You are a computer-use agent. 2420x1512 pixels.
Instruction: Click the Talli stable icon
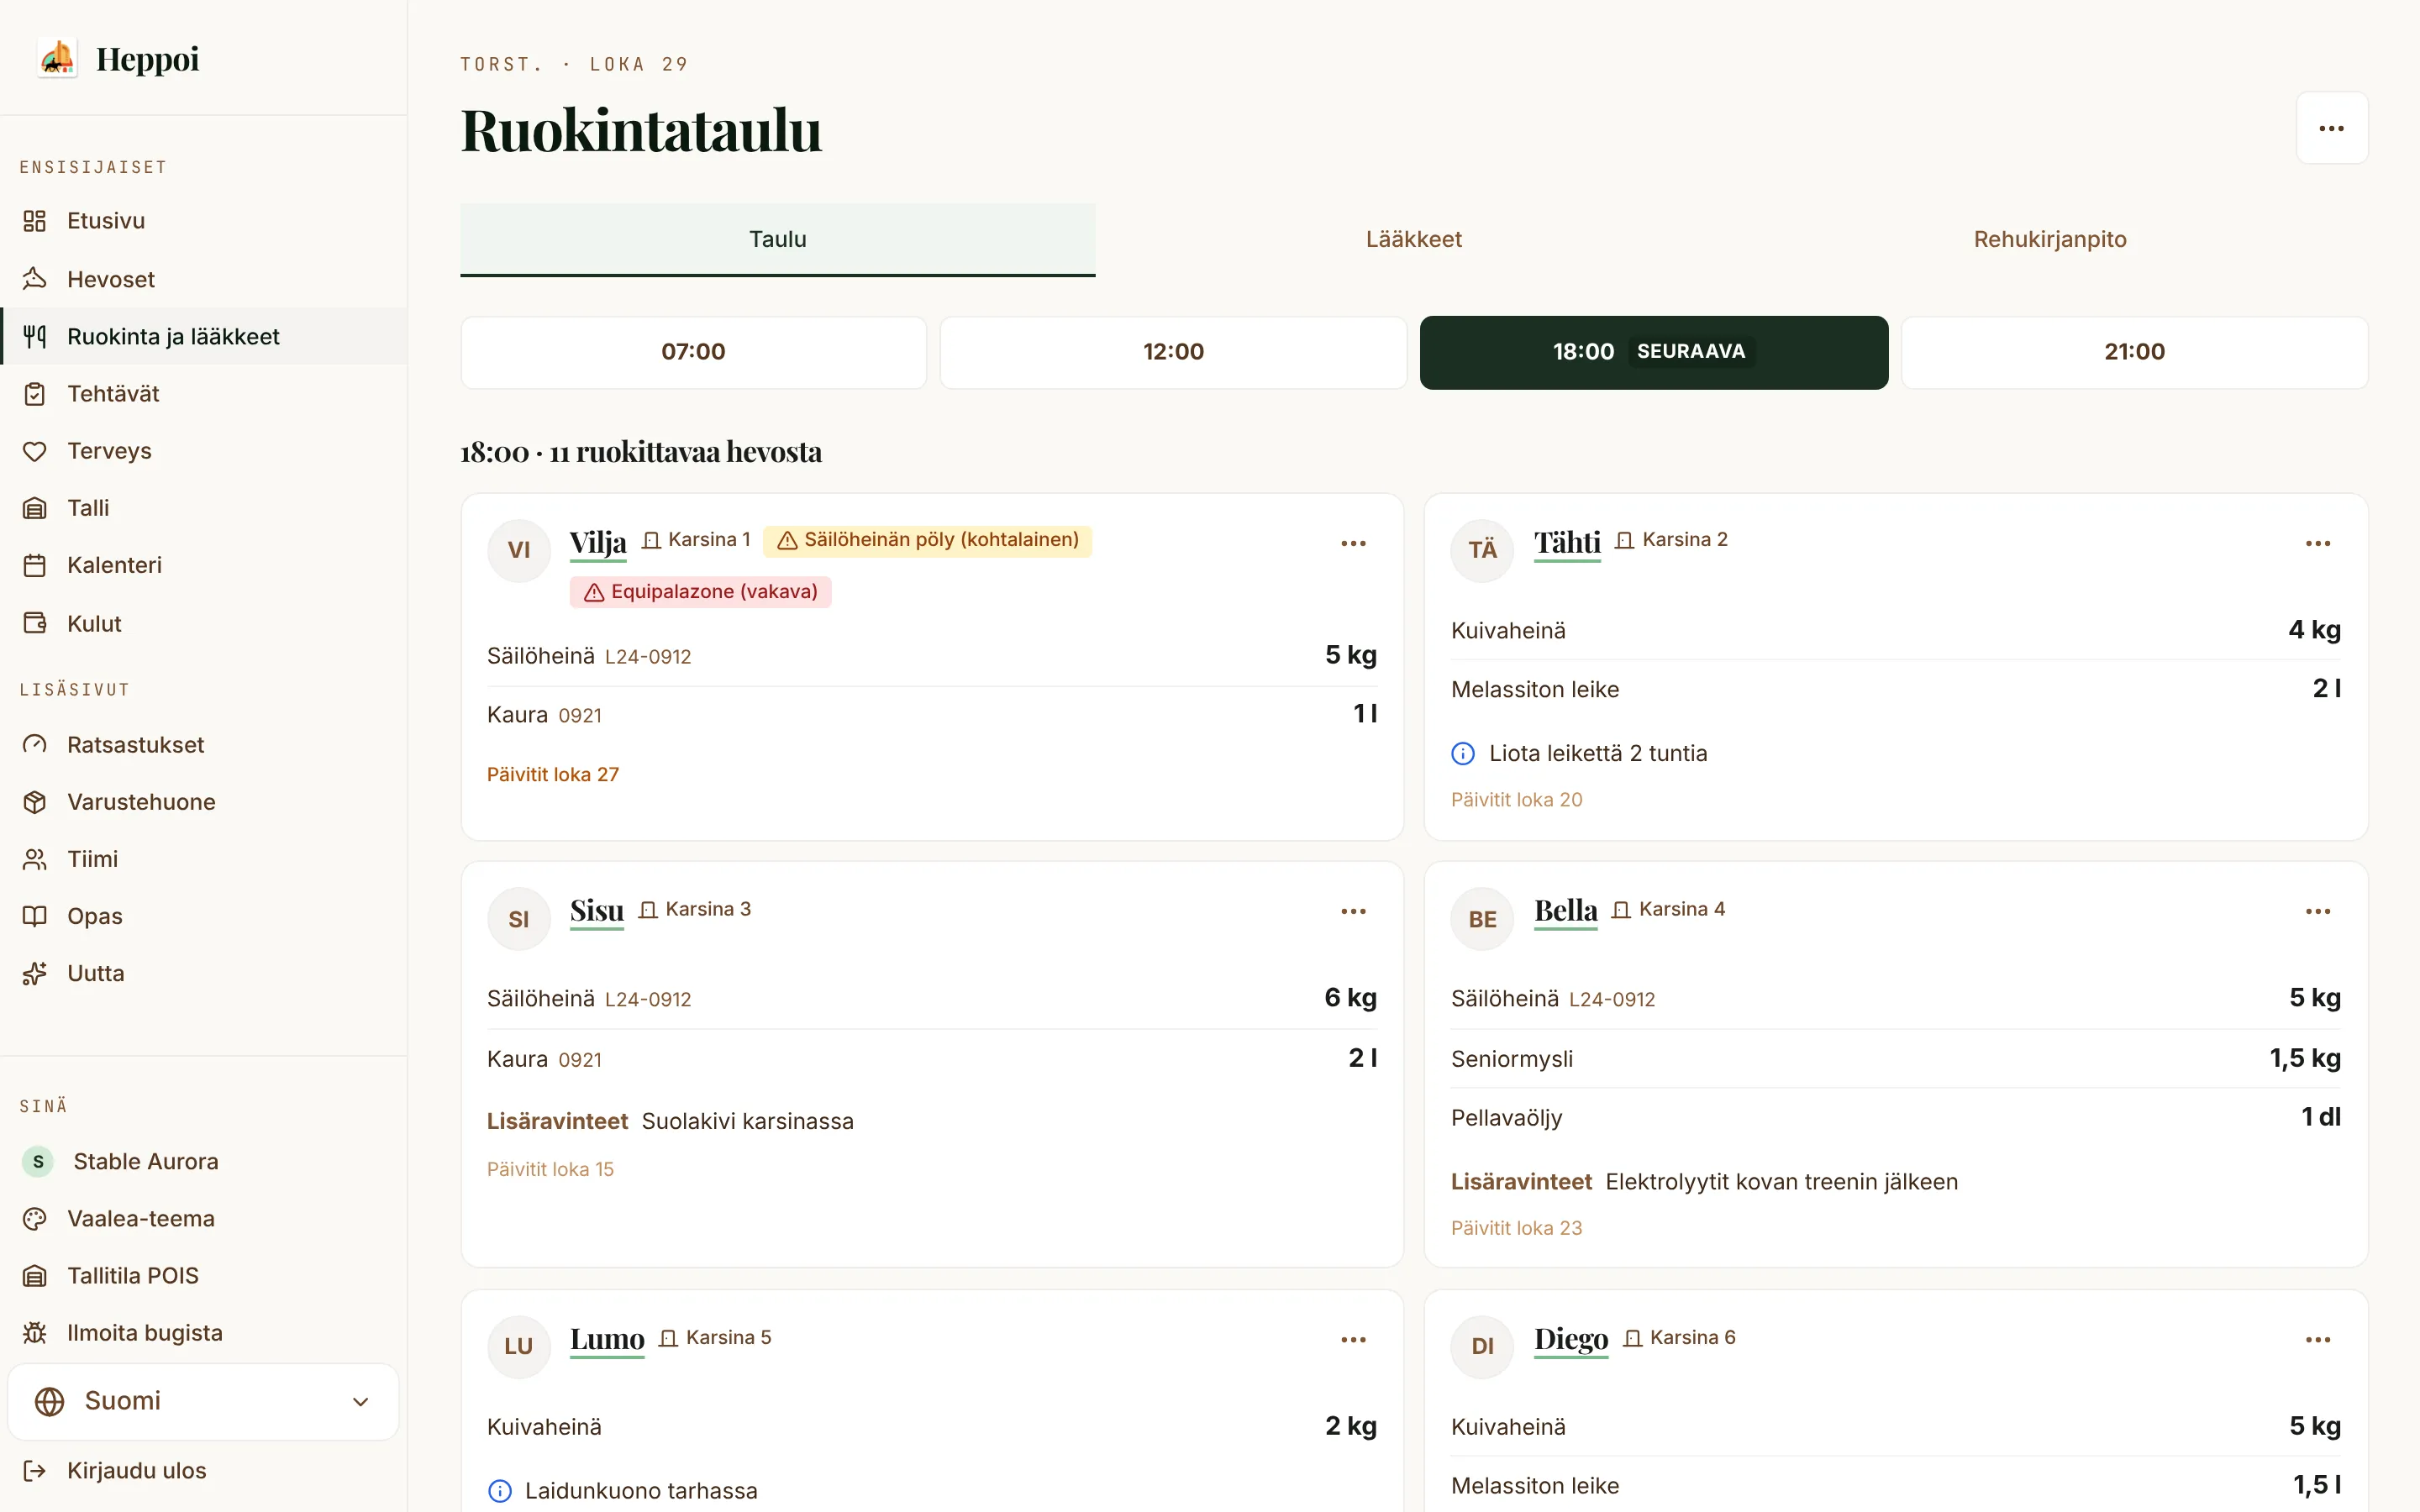35,508
